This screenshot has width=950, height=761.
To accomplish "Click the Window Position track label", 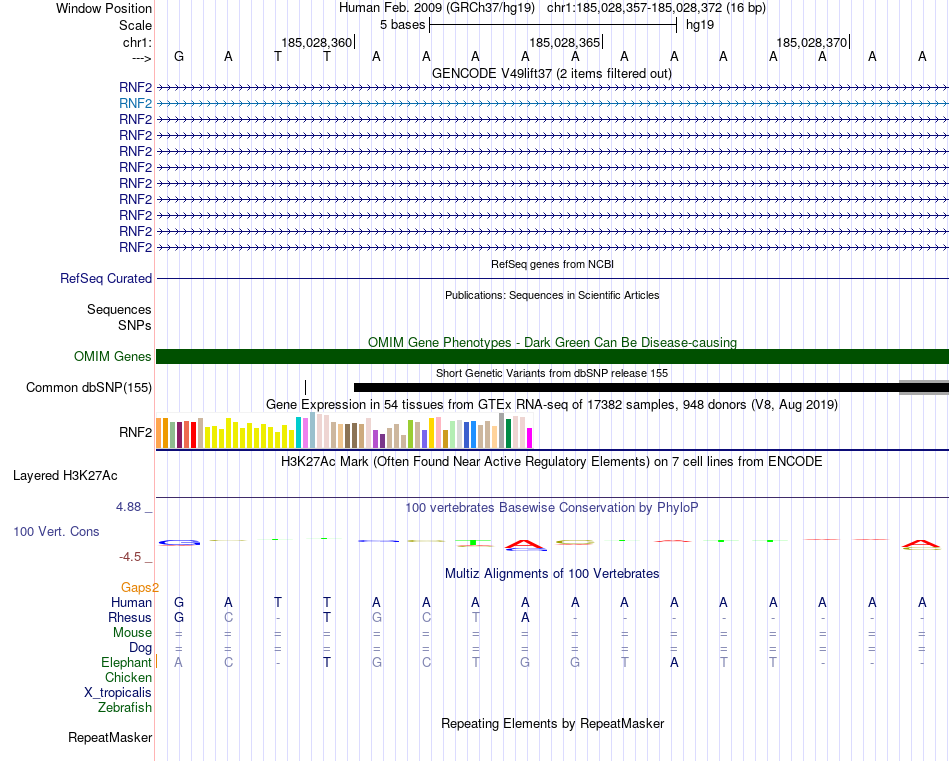I will (x=104, y=8).
